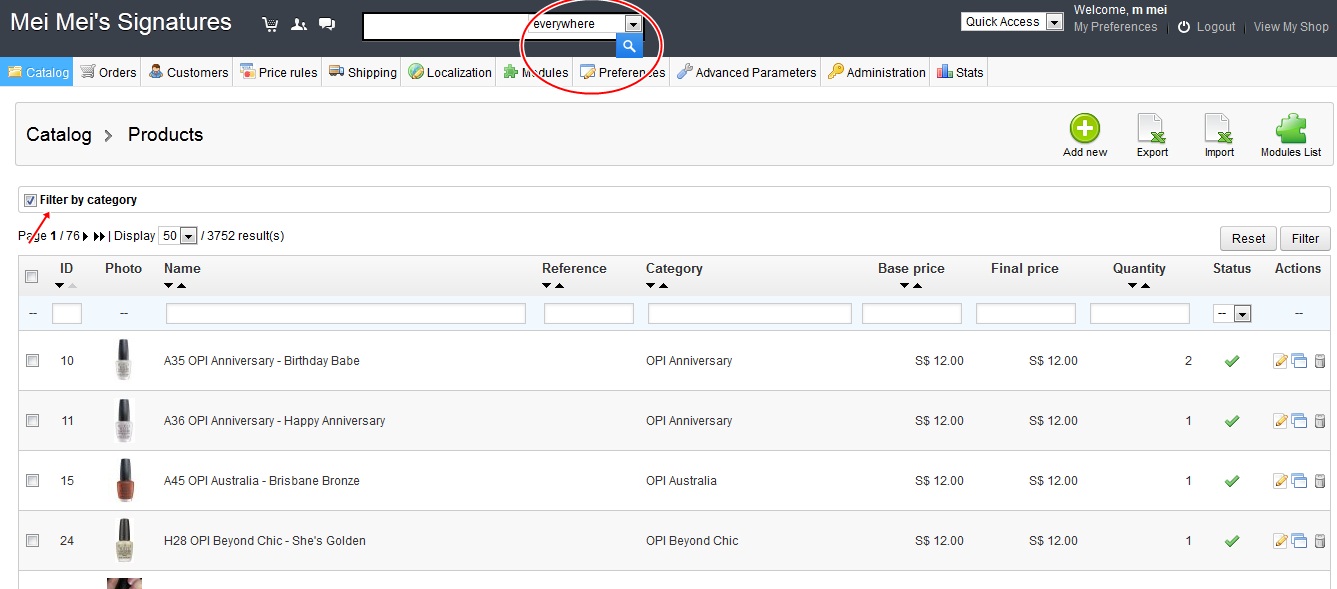This screenshot has width=1337, height=589.
Task: Toggle status checkmark for Brisbane Bronze
Action: 1232,481
